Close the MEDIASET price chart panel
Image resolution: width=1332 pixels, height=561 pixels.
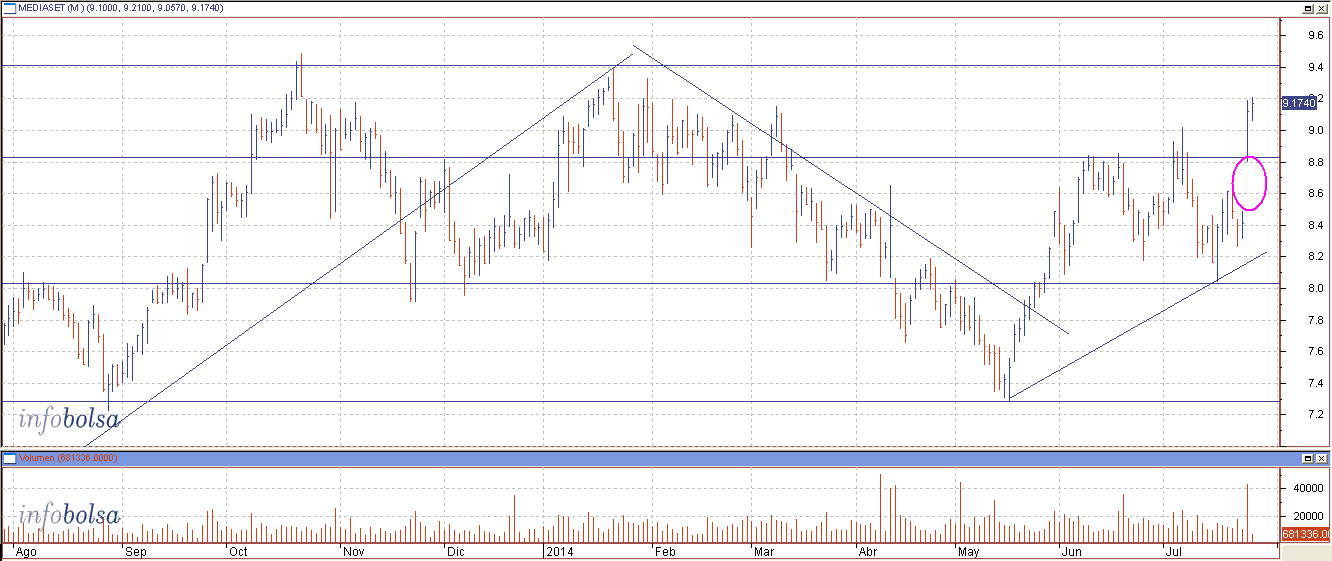pos(1322,7)
